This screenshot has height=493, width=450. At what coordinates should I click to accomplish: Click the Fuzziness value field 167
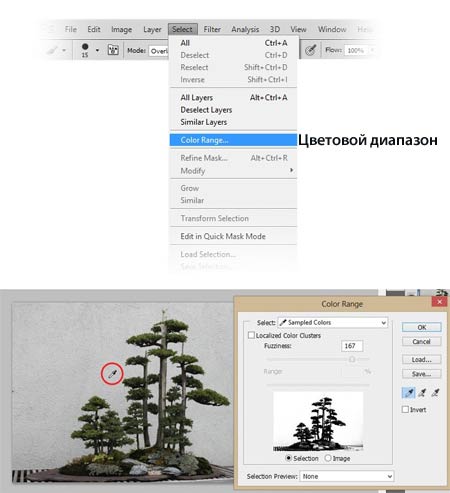(352, 346)
